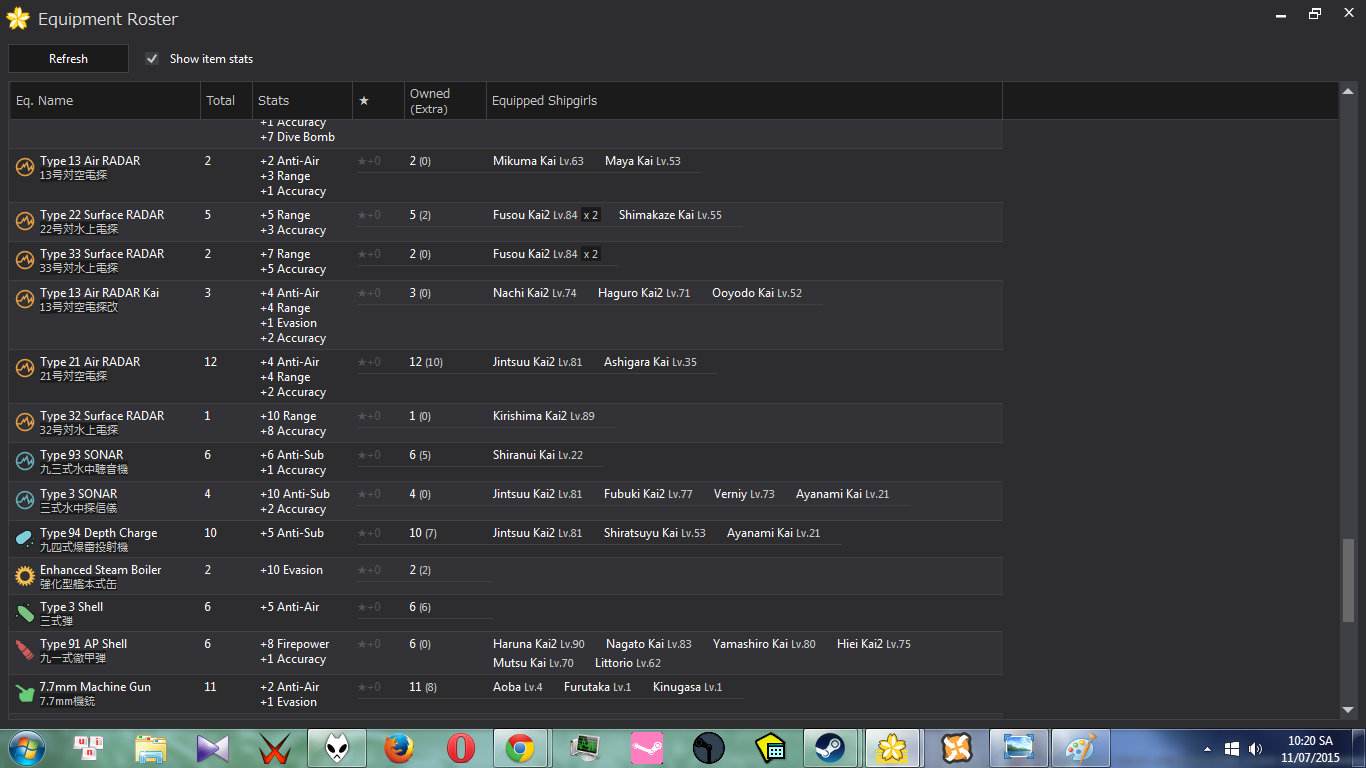Viewport: 1366px width, 768px height.
Task: Select the Type 13 Air RADAR name
Action: (90, 161)
